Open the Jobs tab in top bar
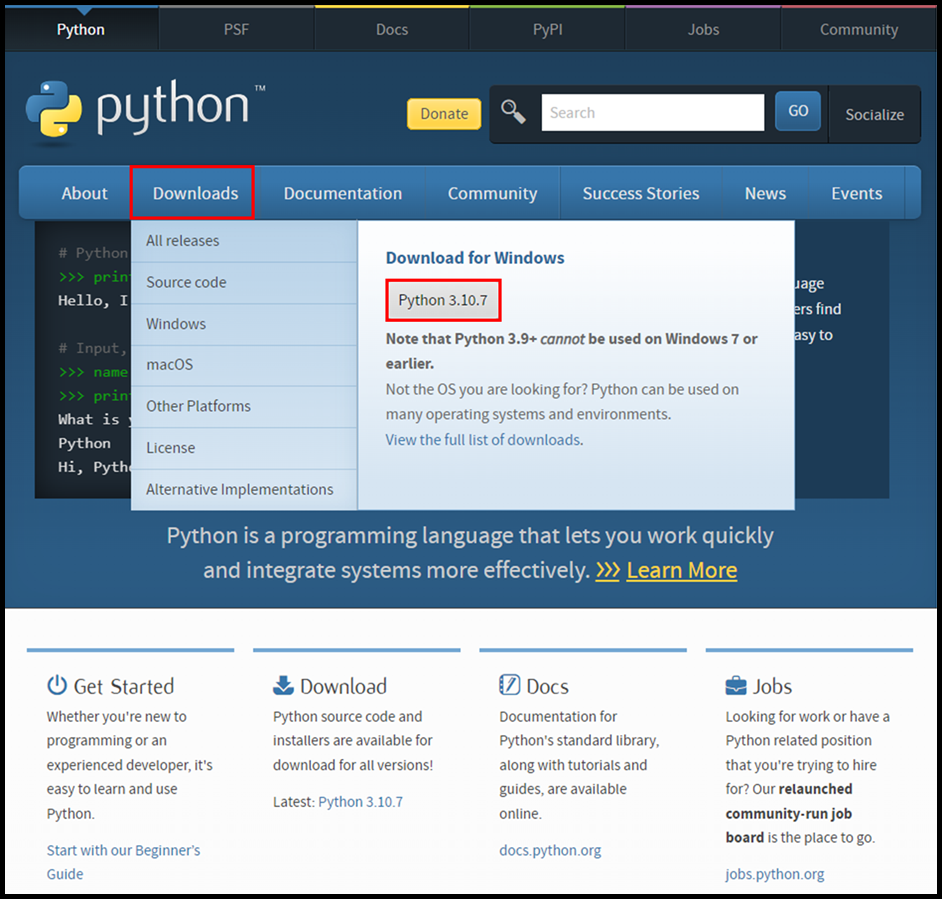 pos(703,29)
